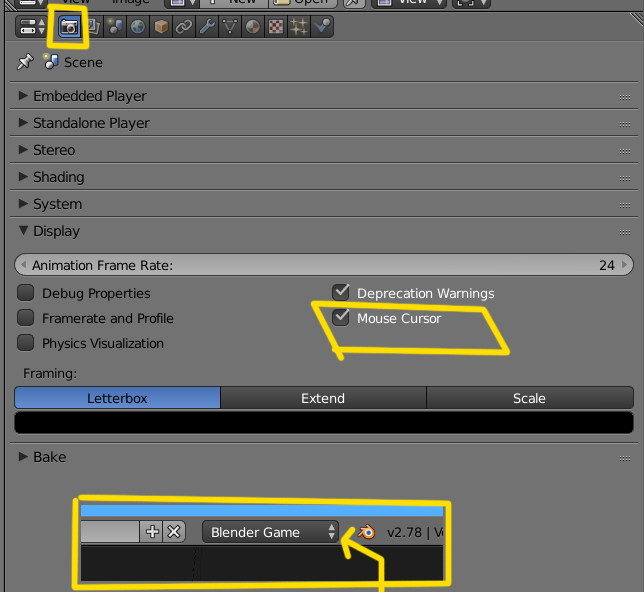Open the Physics tab icon

[x=322, y=27]
